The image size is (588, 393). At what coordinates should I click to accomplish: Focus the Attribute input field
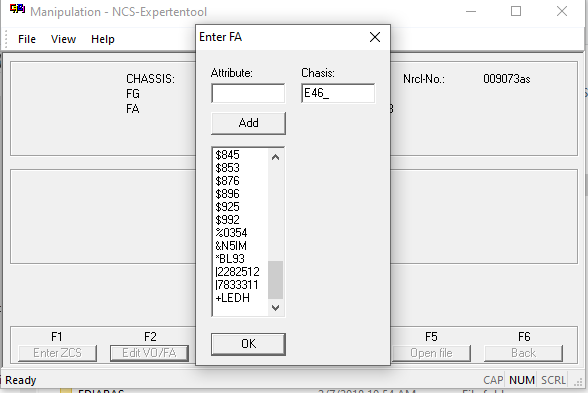(248, 93)
